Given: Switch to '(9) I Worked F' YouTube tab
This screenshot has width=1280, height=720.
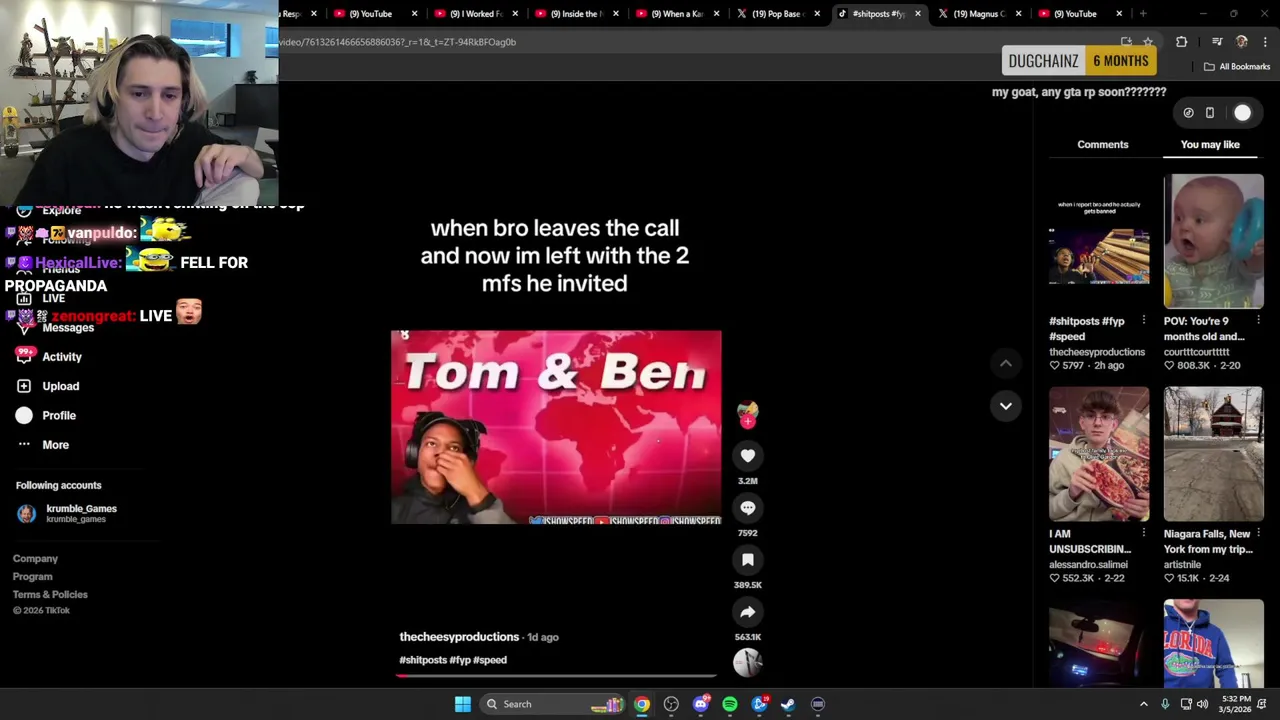Looking at the screenshot, I should [475, 14].
